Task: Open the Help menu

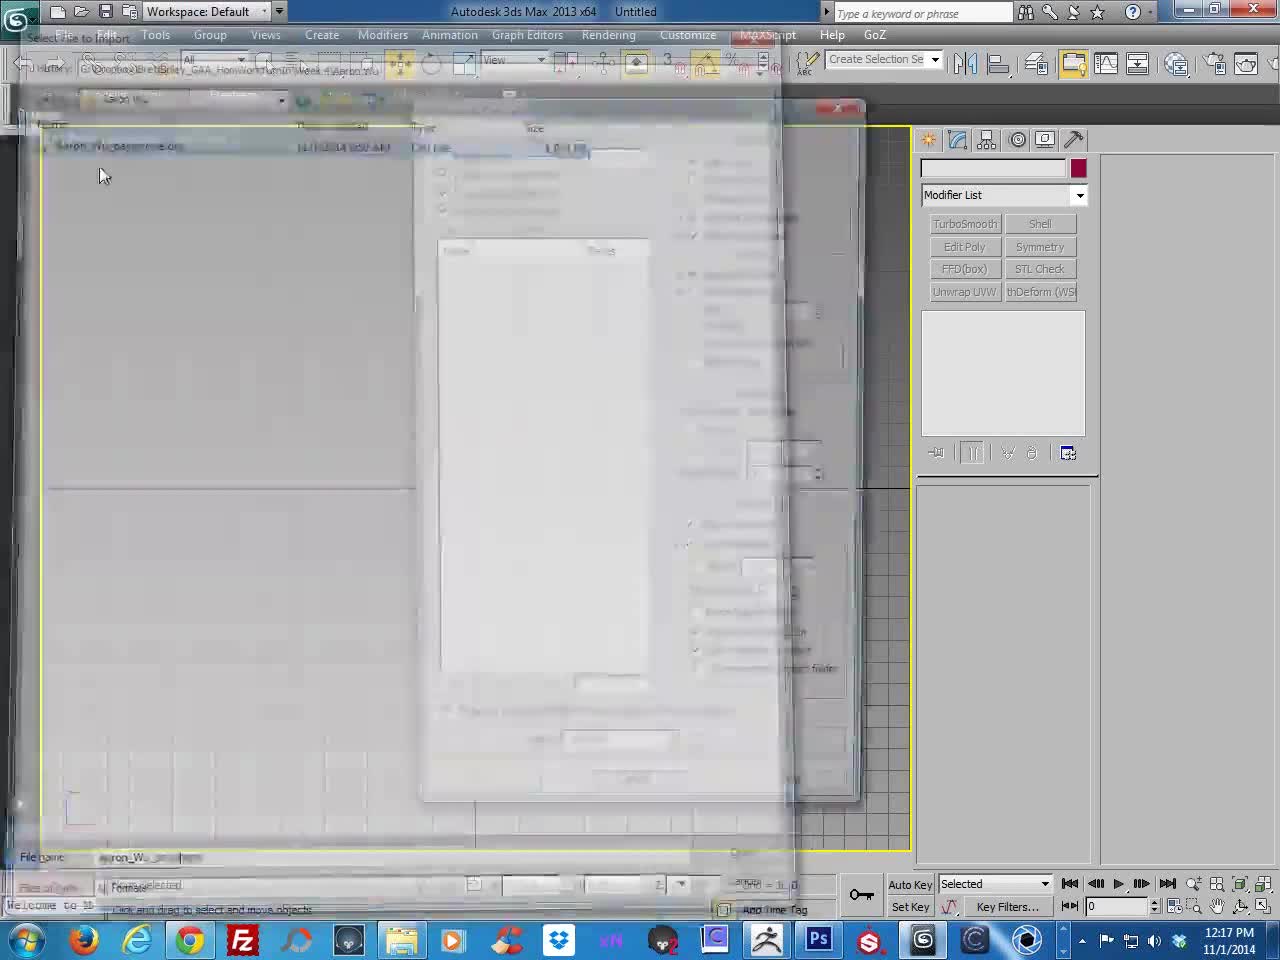Action: tap(832, 35)
